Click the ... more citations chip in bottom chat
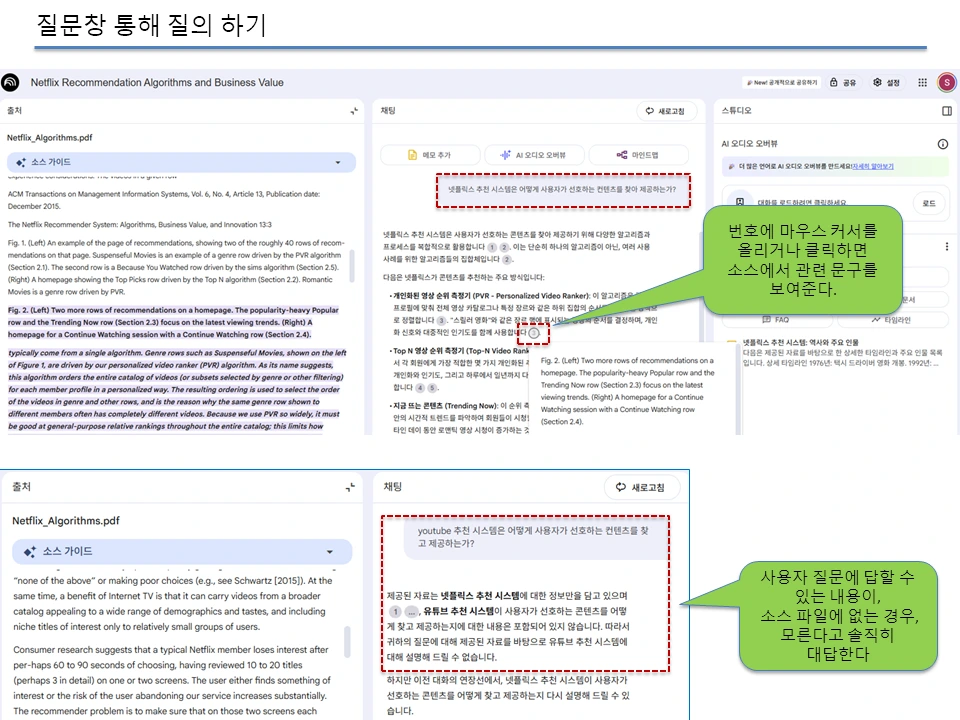This screenshot has width=960, height=720. (411, 612)
